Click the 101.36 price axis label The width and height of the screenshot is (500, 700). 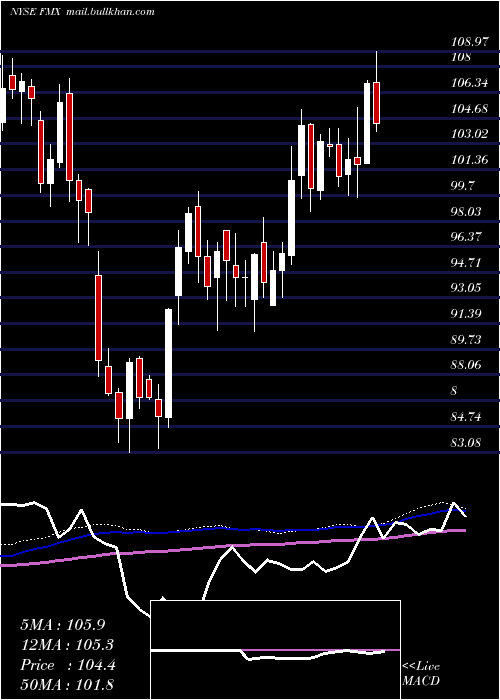click(469, 160)
